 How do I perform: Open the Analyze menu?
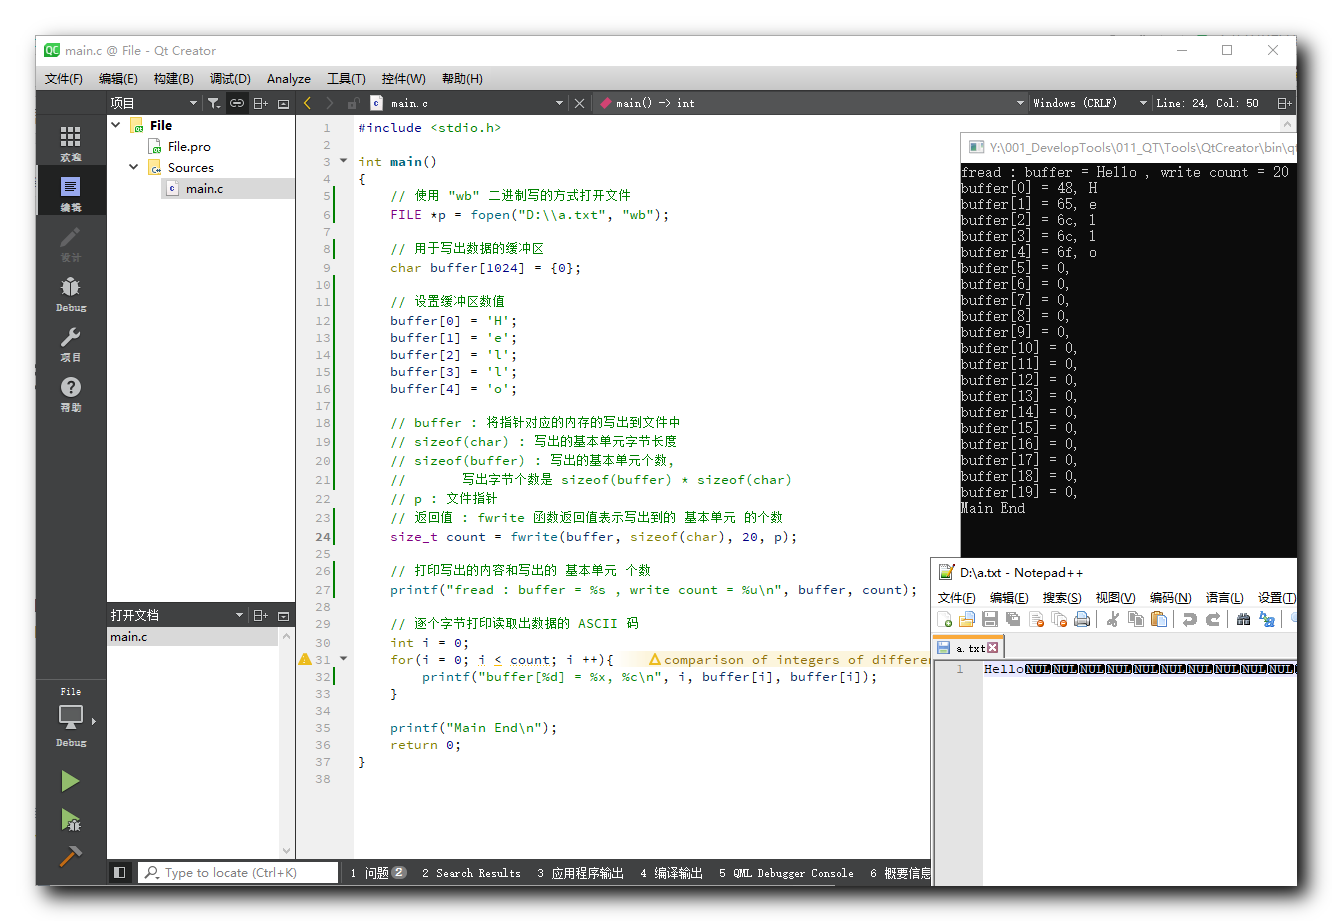click(288, 78)
